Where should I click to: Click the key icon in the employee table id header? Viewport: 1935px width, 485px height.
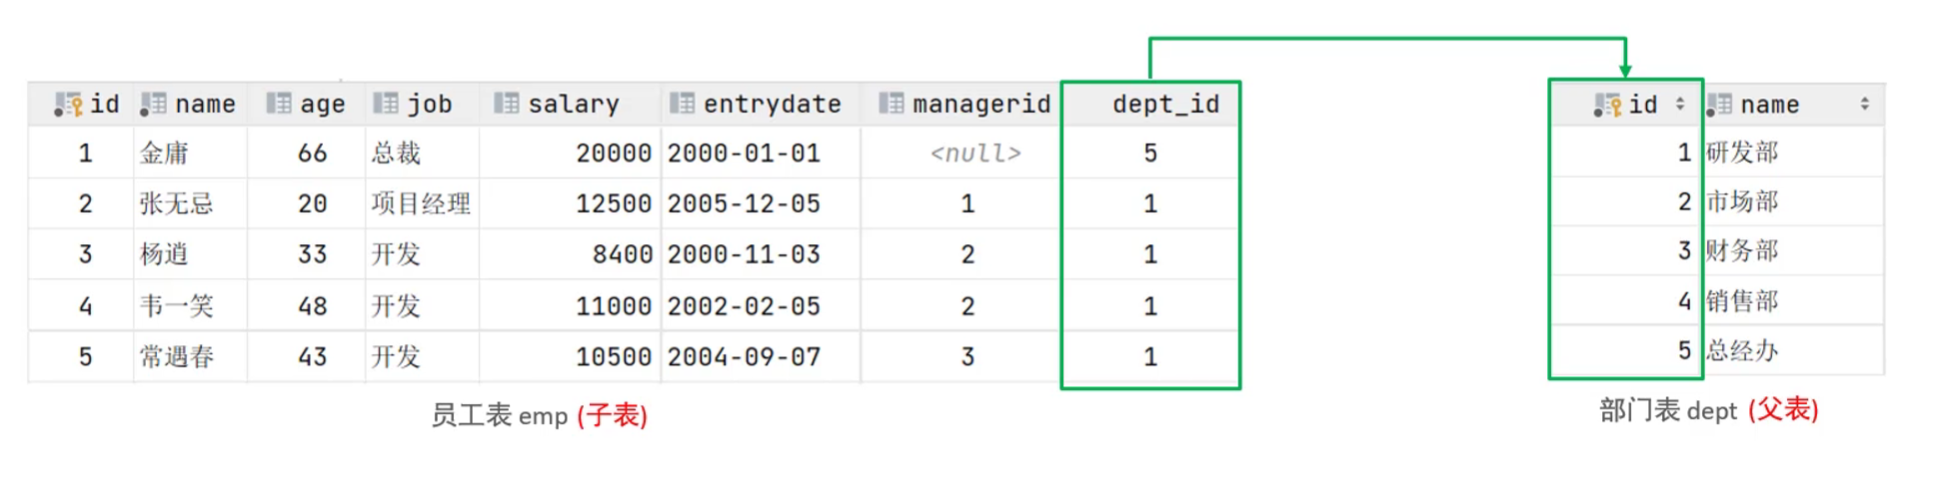point(68,104)
